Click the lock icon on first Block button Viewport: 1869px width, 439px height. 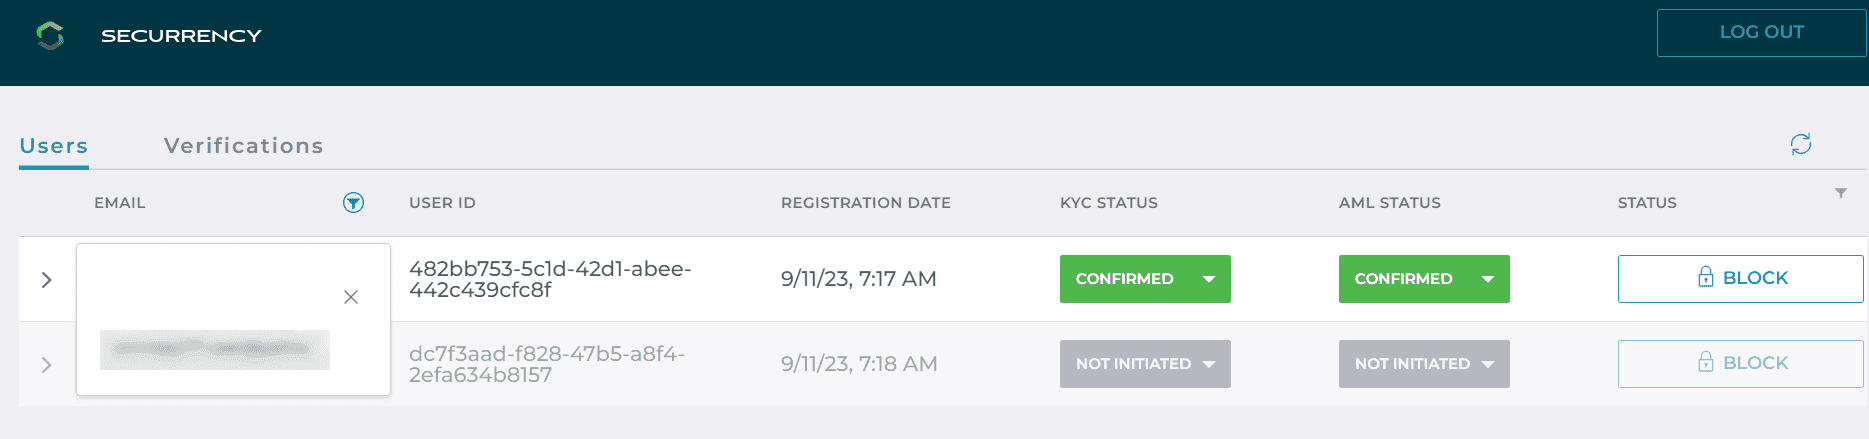click(x=1706, y=277)
